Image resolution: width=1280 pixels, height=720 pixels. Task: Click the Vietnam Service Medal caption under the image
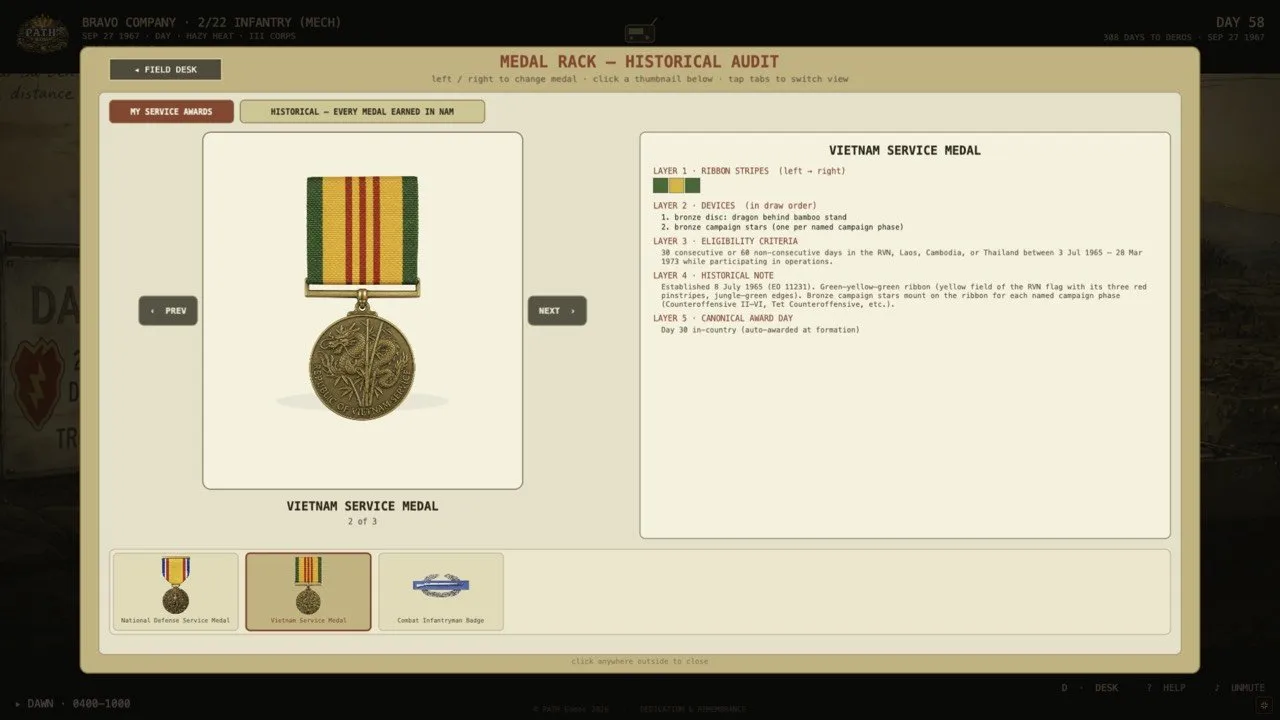click(362, 506)
